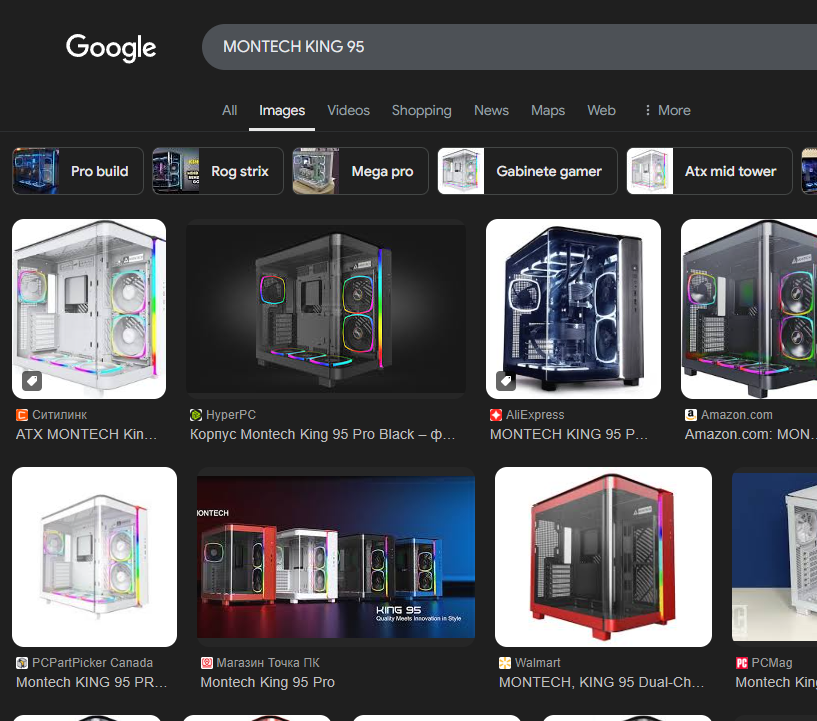The image size is (817, 721).
Task: Expand the More menu
Action: 667,110
